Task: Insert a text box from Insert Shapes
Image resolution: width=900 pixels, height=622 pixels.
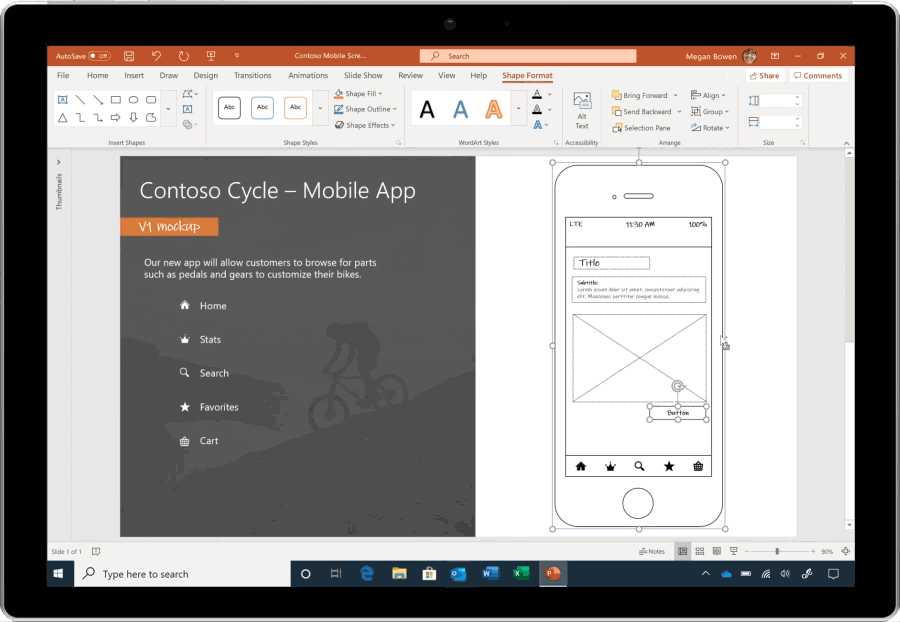Action: (62, 100)
